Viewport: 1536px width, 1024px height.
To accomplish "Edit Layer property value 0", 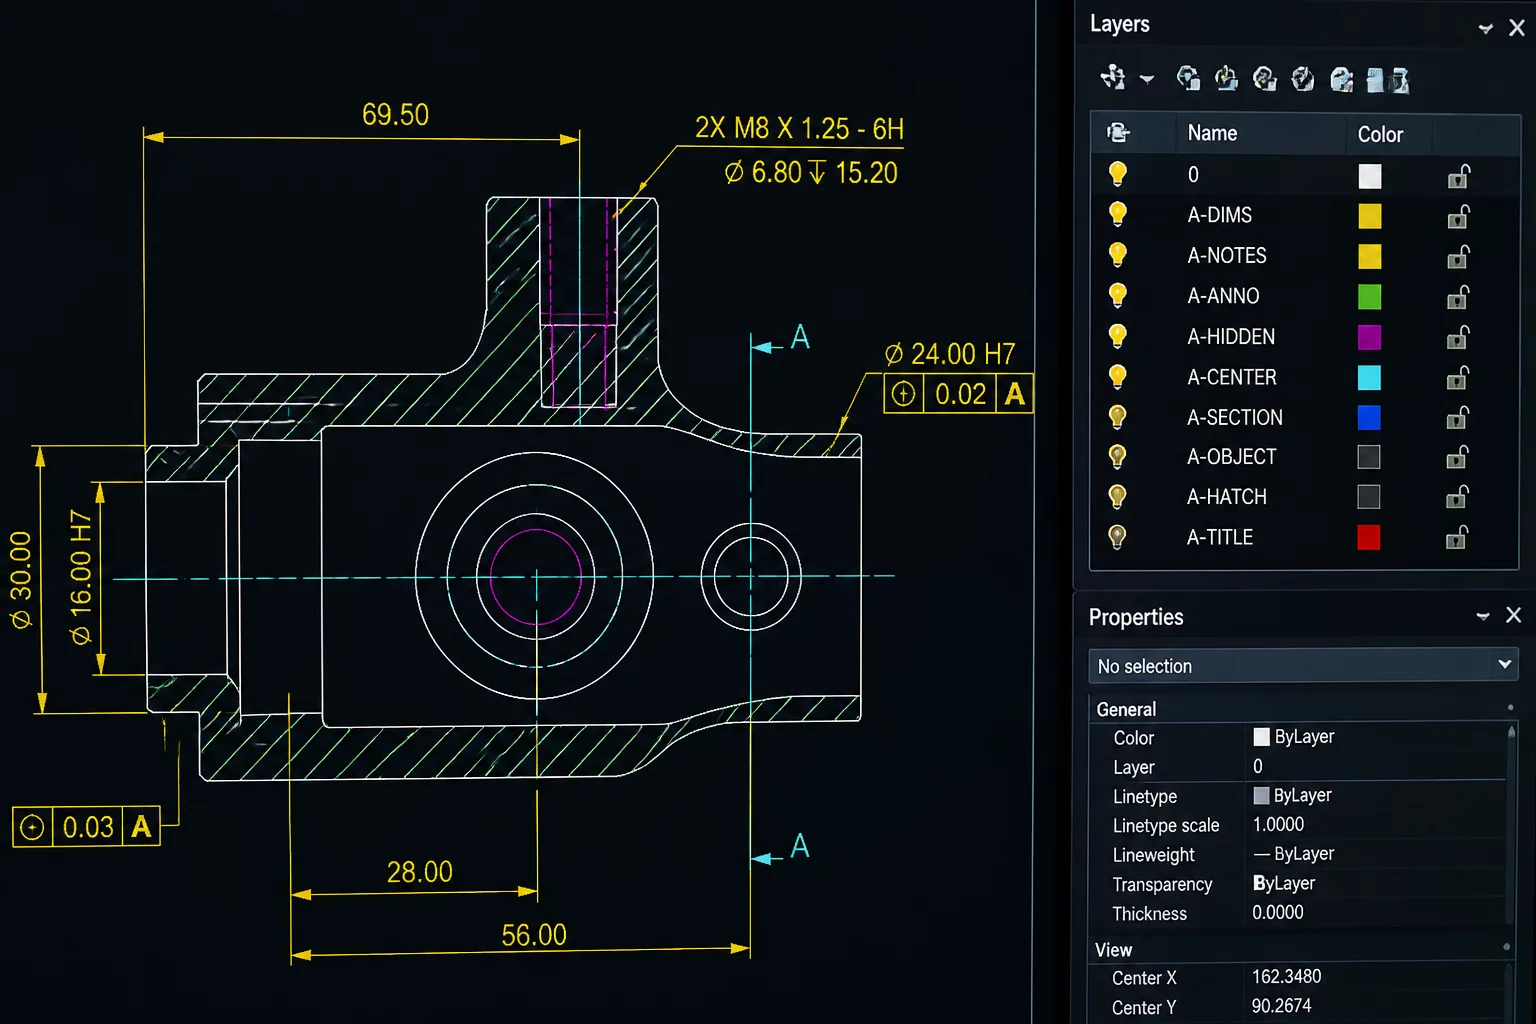I will click(1258, 766).
